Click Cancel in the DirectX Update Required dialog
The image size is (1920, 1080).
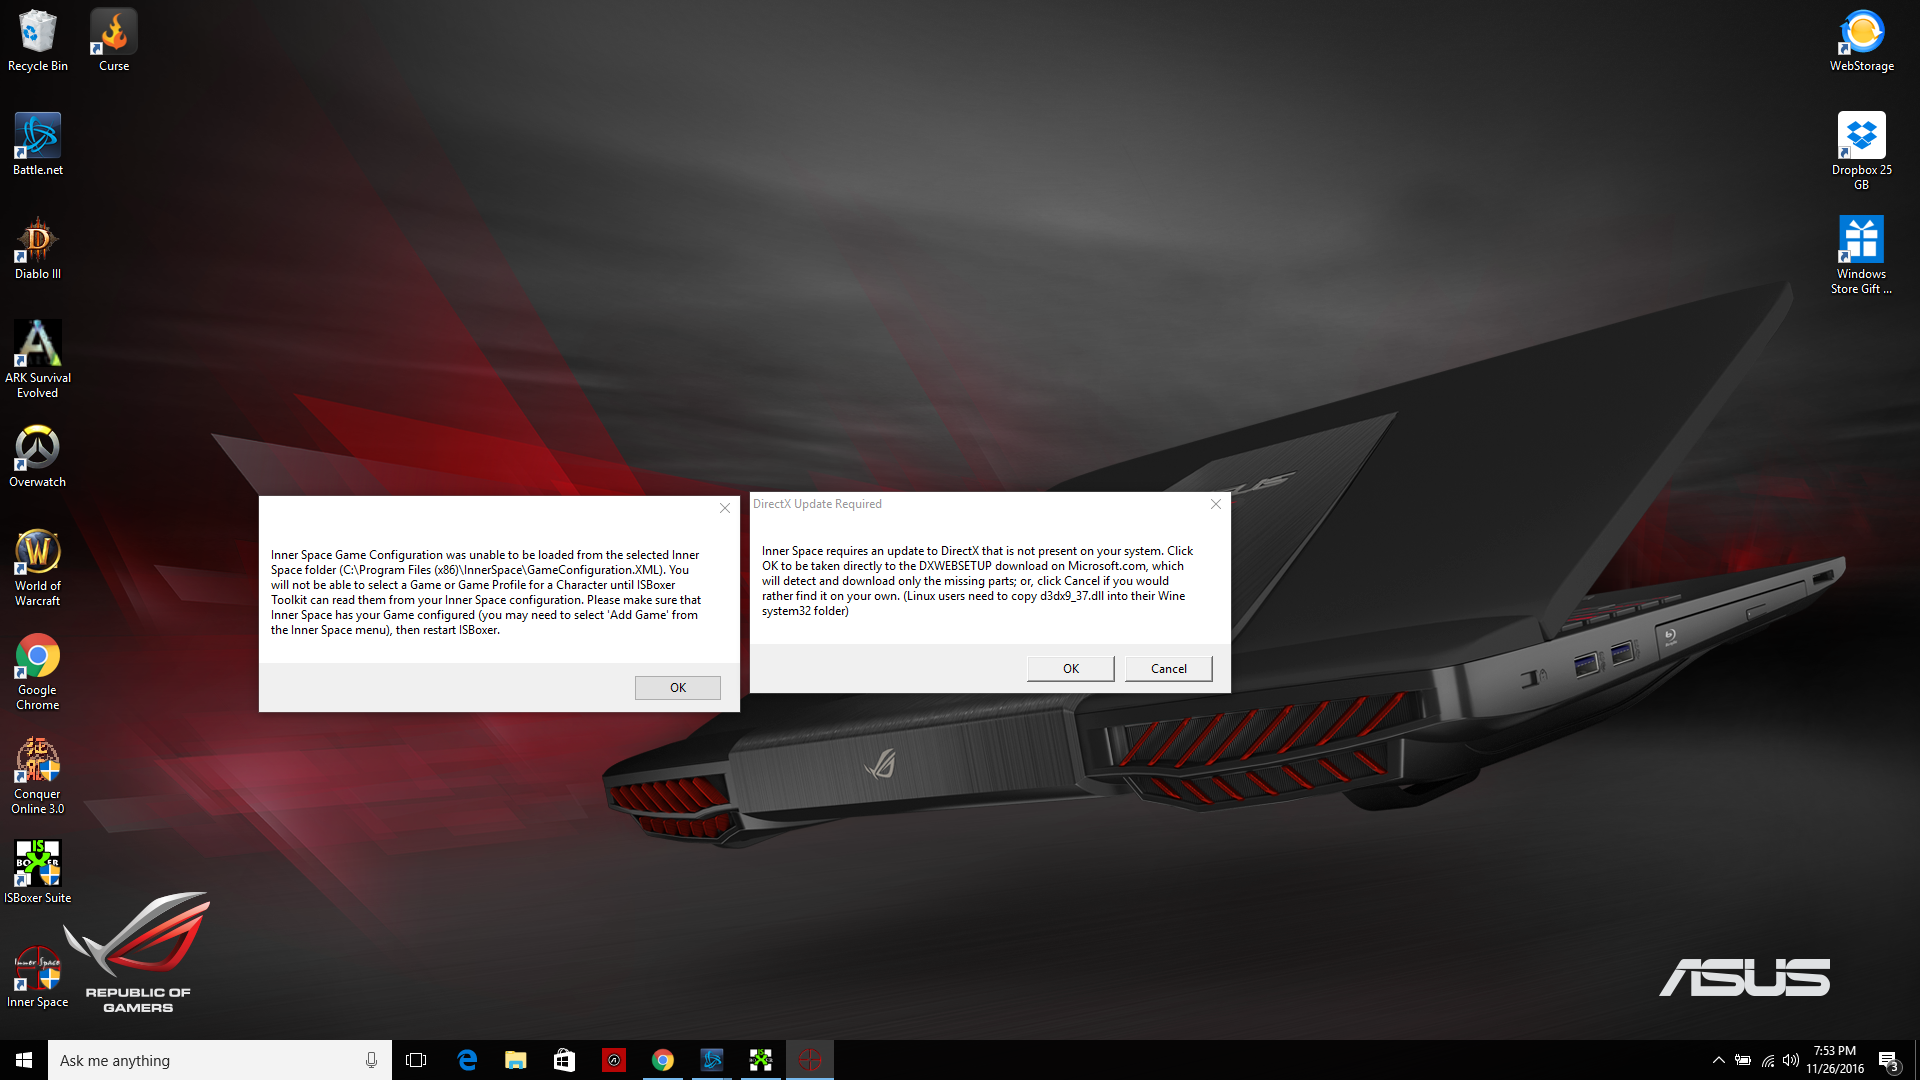pos(1169,669)
